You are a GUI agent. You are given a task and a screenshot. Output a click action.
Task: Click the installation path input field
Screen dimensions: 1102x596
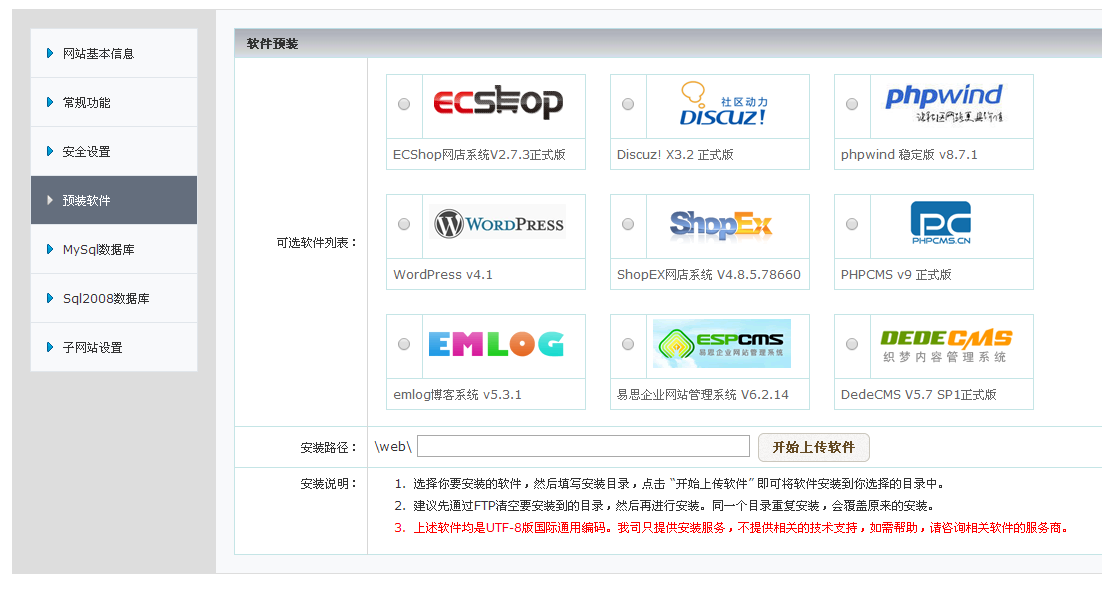pos(583,445)
